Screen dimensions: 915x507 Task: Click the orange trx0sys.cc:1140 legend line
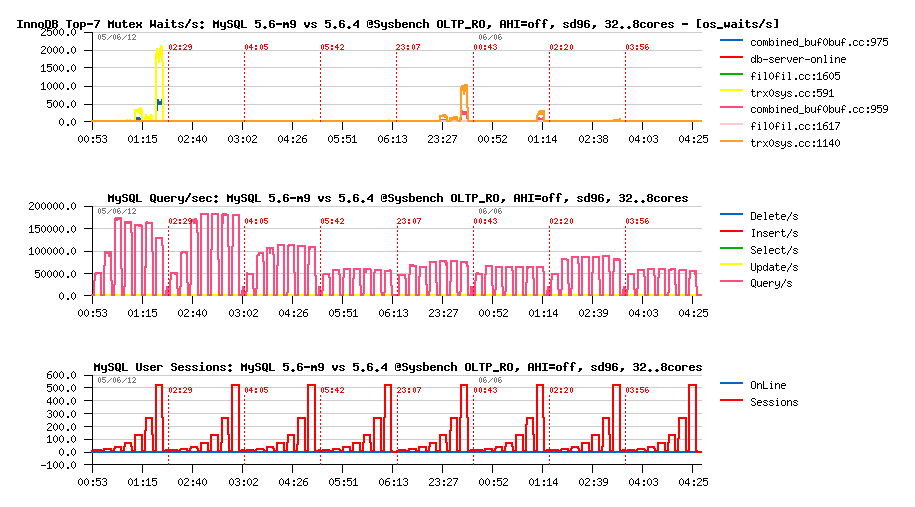[731, 141]
